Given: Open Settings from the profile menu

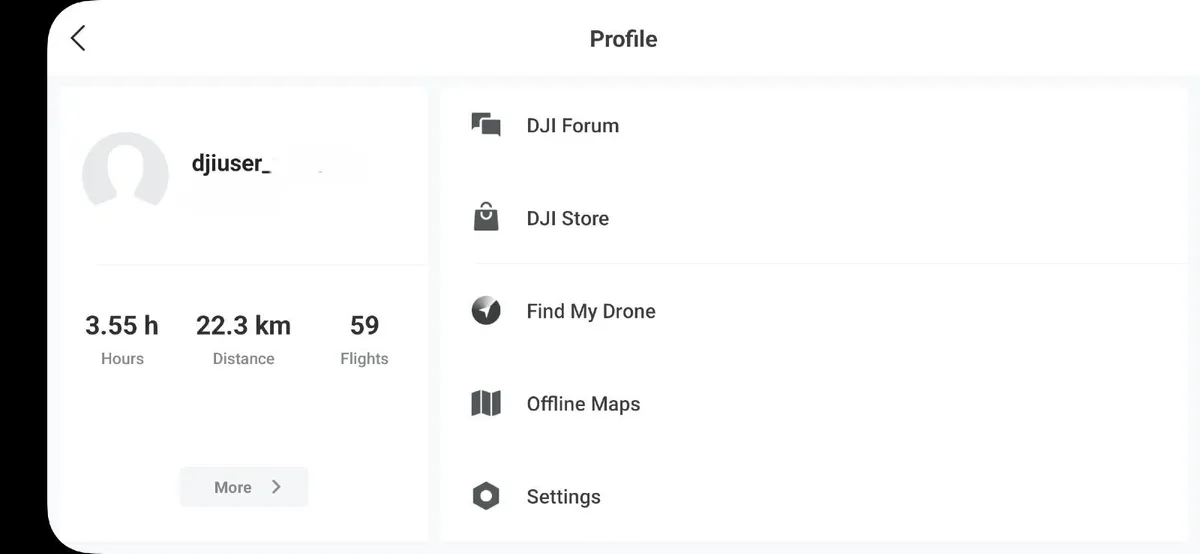Looking at the screenshot, I should tap(813, 496).
